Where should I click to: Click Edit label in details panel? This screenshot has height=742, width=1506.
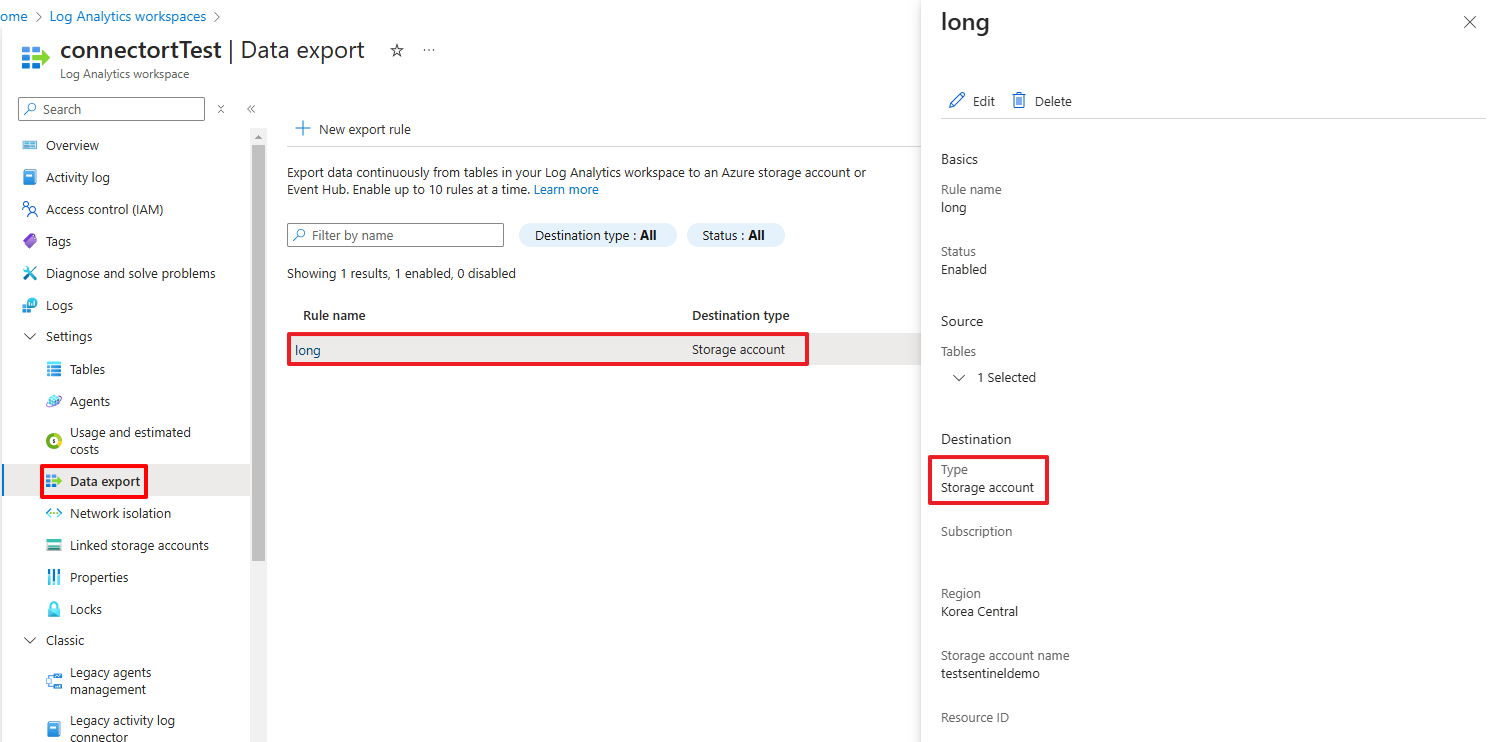[x=984, y=101]
